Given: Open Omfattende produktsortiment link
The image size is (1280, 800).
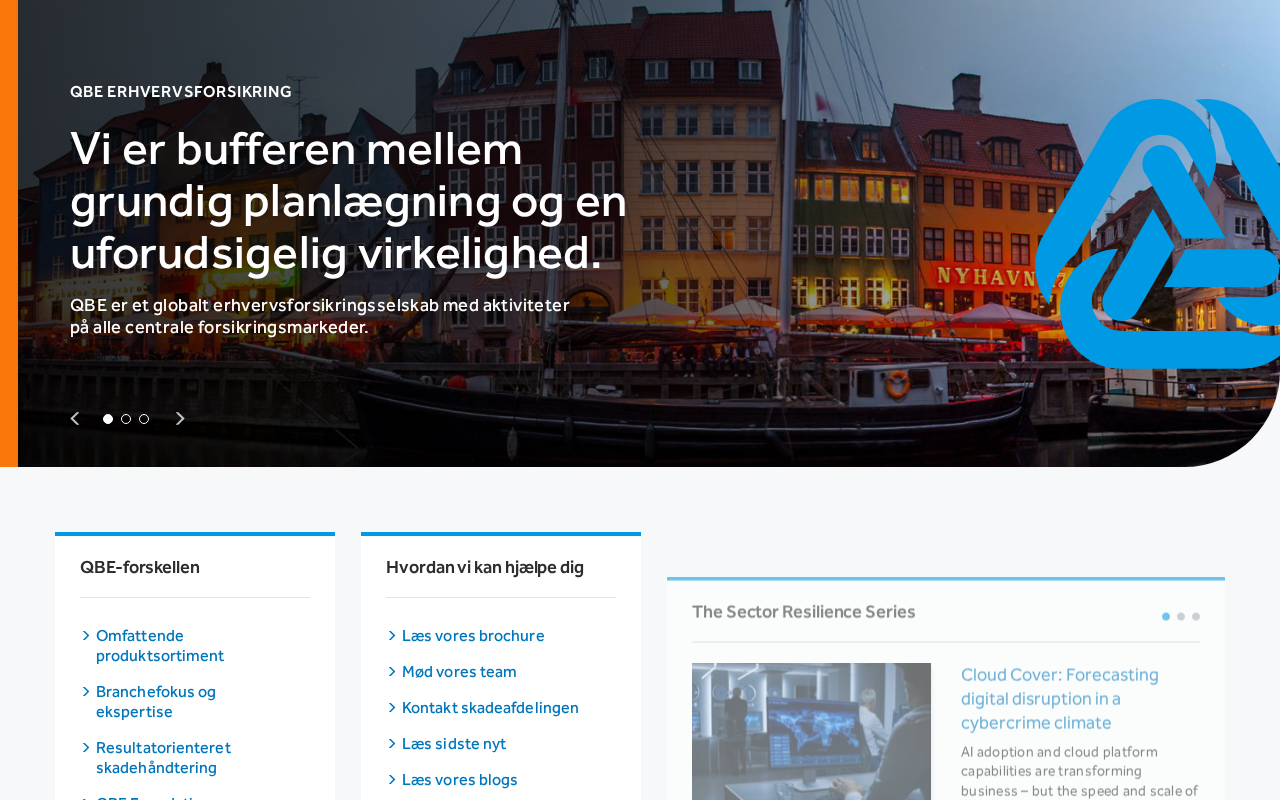Looking at the screenshot, I should pos(160,646).
